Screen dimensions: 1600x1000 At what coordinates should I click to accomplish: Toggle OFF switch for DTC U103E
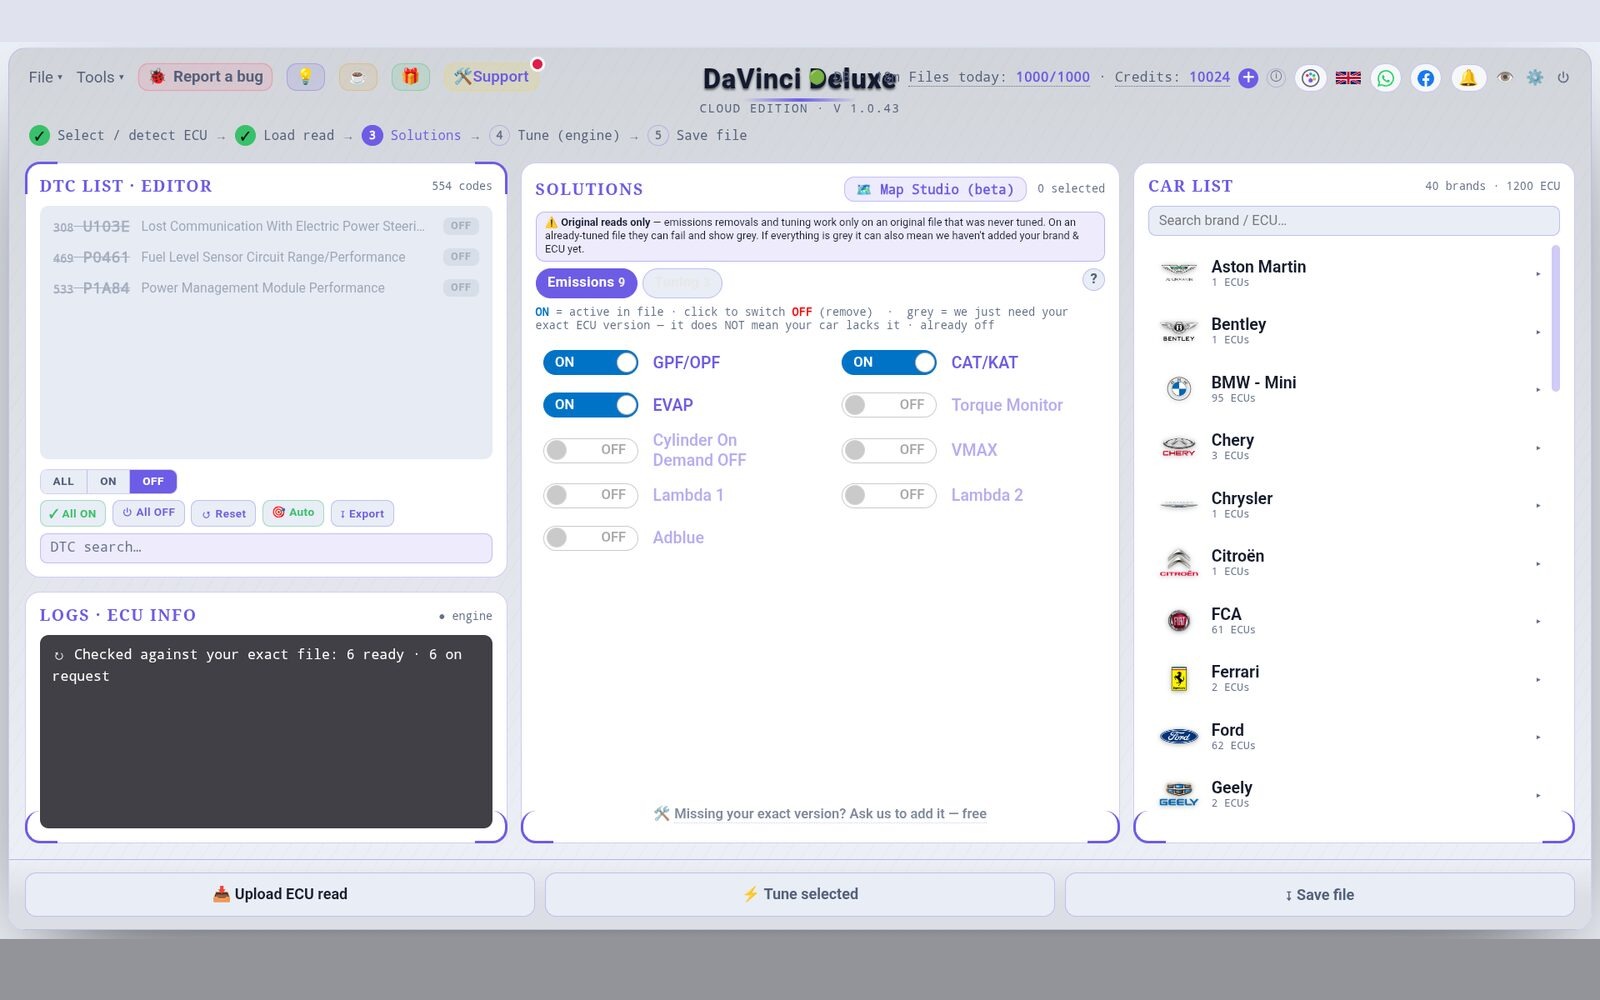[461, 226]
